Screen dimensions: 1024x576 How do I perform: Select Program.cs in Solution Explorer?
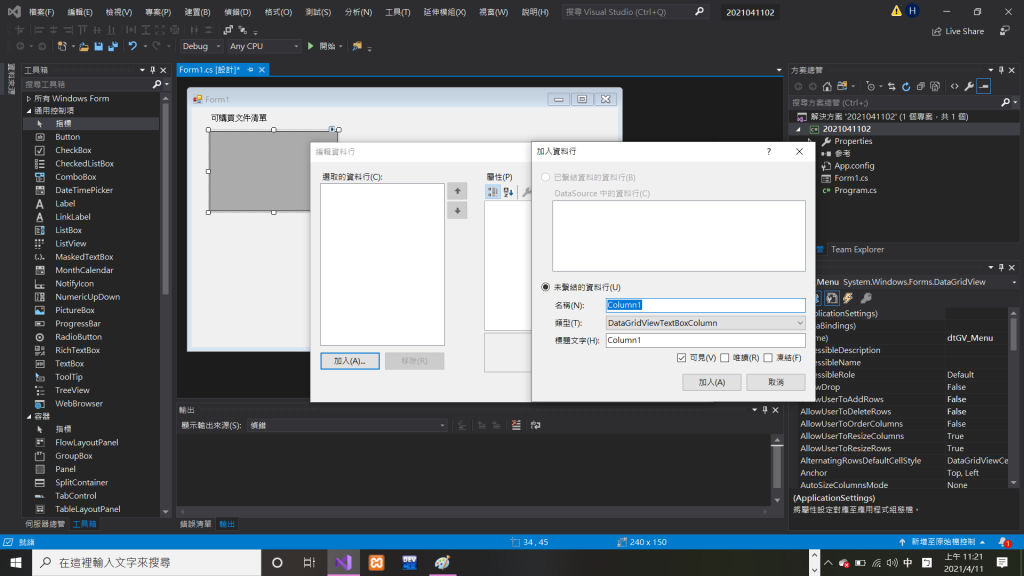click(855, 191)
